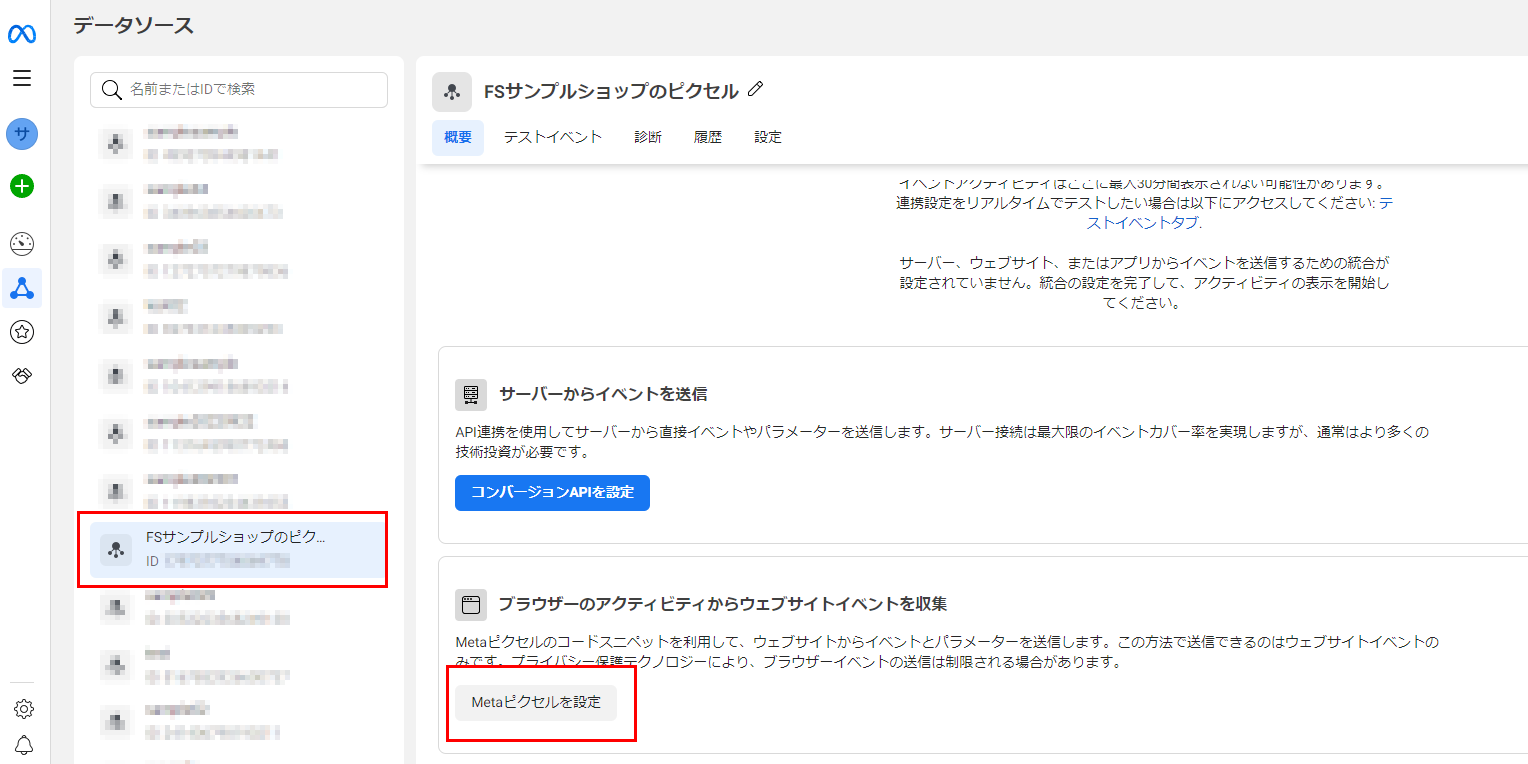The width and height of the screenshot is (1528, 764).
Task: Open the gauge overview icon in sidebar
Action: coord(22,243)
